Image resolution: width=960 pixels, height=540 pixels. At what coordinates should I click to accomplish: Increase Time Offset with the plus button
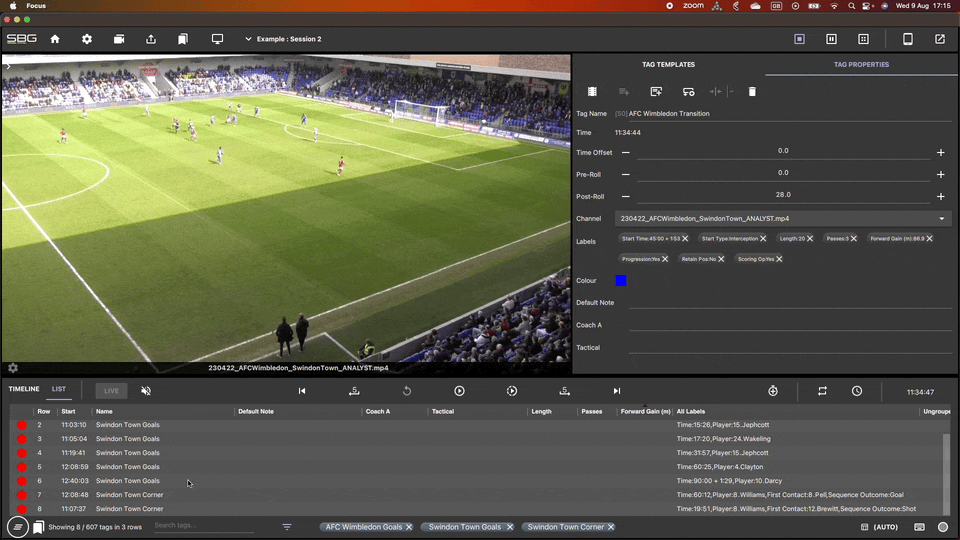(x=940, y=152)
